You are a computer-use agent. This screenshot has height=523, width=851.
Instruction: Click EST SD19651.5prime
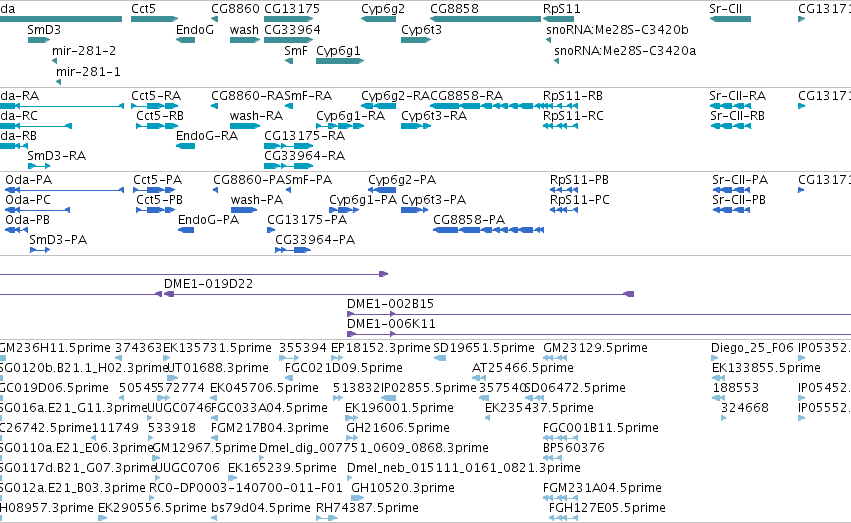tap(440, 358)
